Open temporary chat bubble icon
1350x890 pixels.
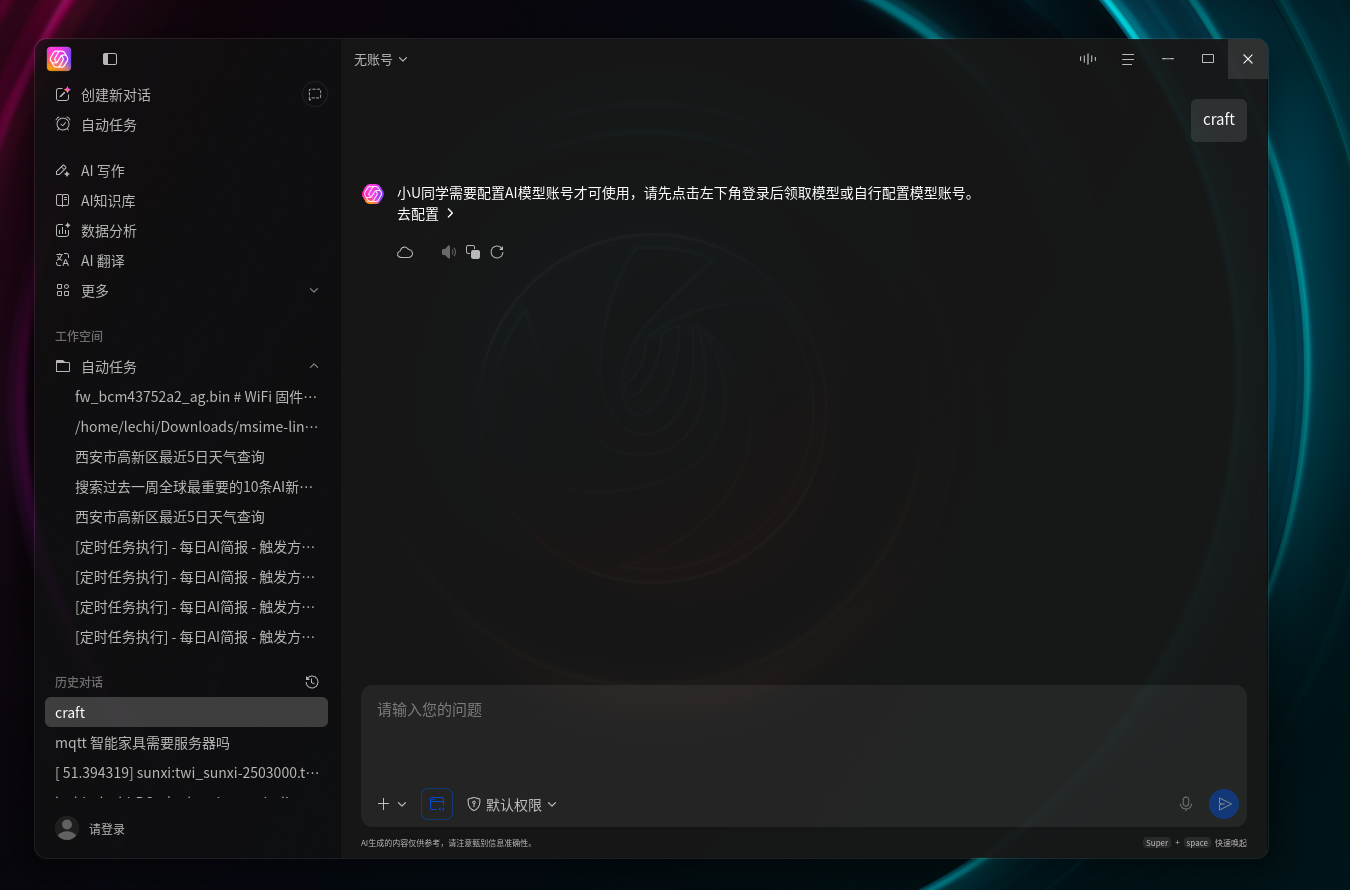[315, 94]
